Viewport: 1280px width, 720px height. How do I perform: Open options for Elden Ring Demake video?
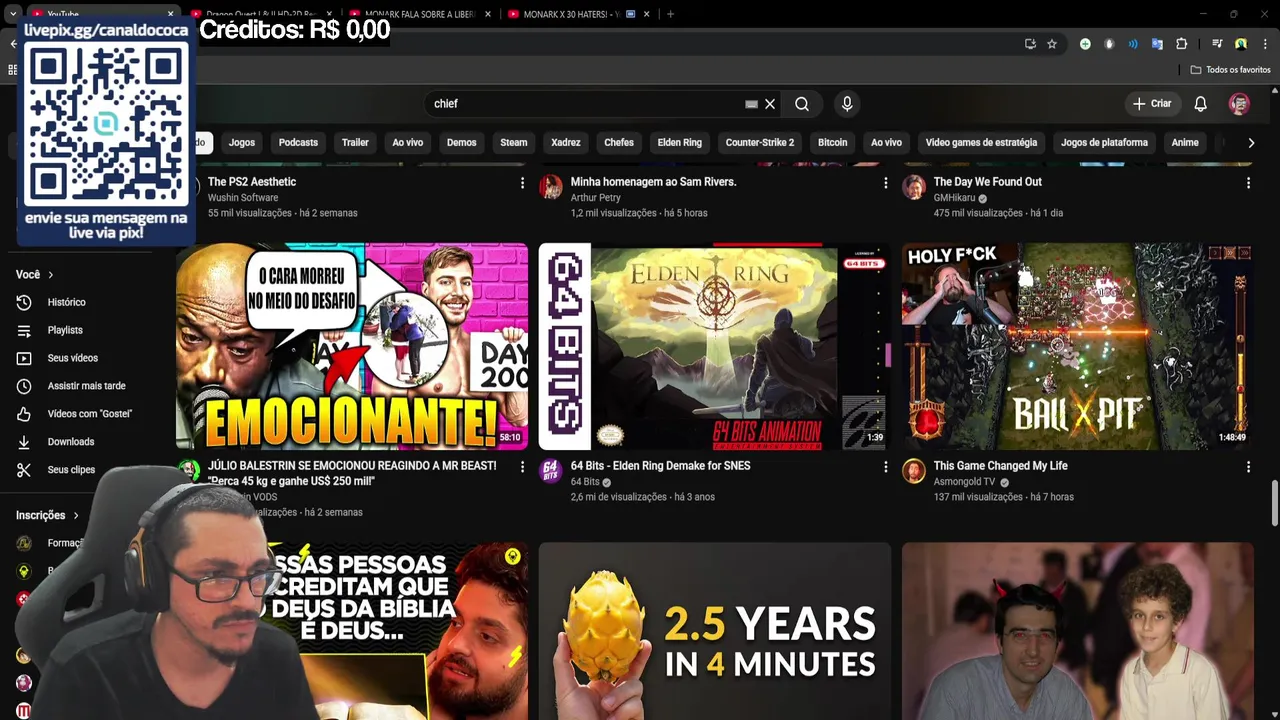click(x=885, y=467)
